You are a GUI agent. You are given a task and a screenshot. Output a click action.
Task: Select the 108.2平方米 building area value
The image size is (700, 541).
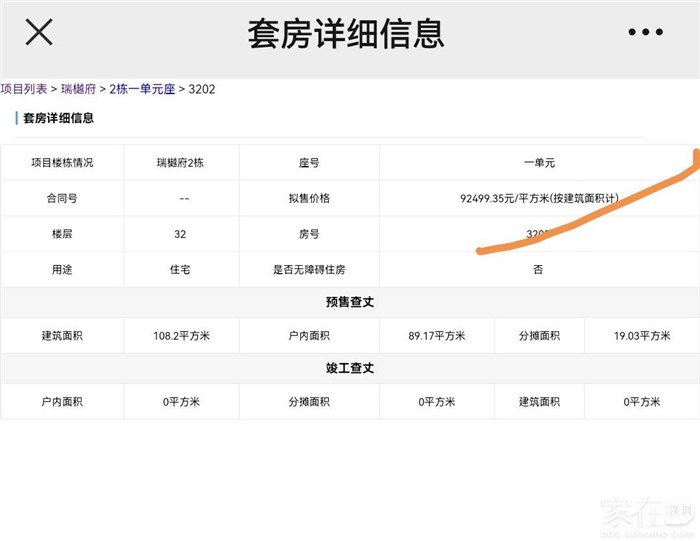pyautogui.click(x=181, y=336)
